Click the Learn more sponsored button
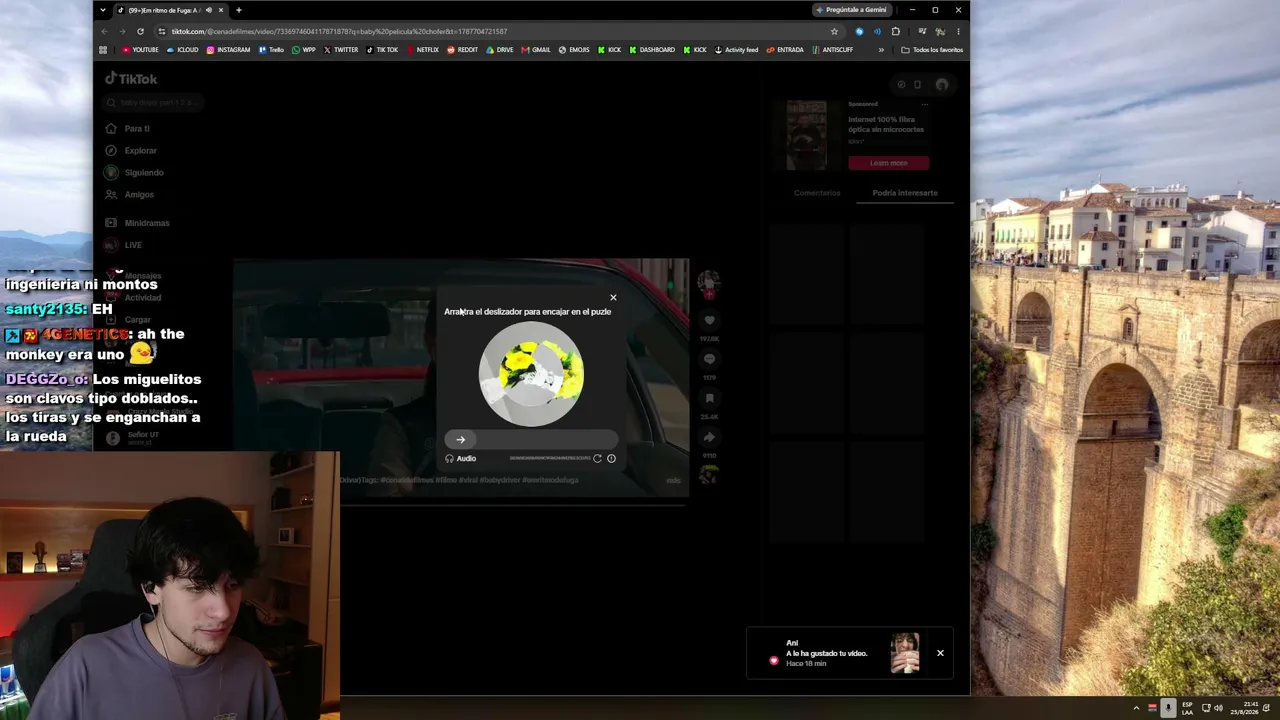Viewport: 1280px width, 720px height. click(x=888, y=163)
